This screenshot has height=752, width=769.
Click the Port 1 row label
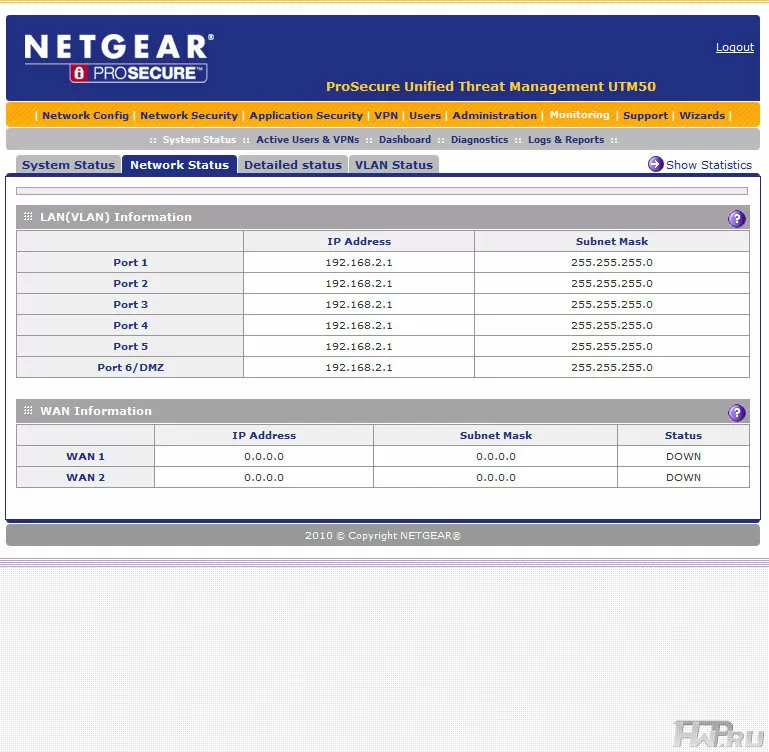pos(130,262)
